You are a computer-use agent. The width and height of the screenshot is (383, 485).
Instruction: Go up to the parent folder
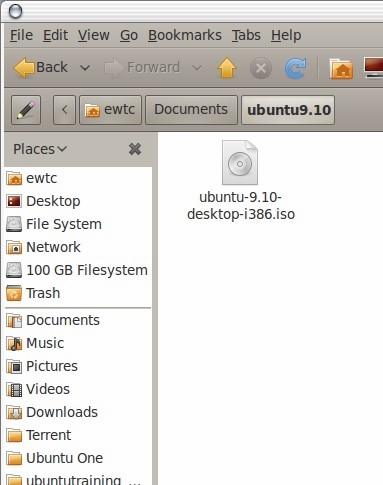[227, 68]
